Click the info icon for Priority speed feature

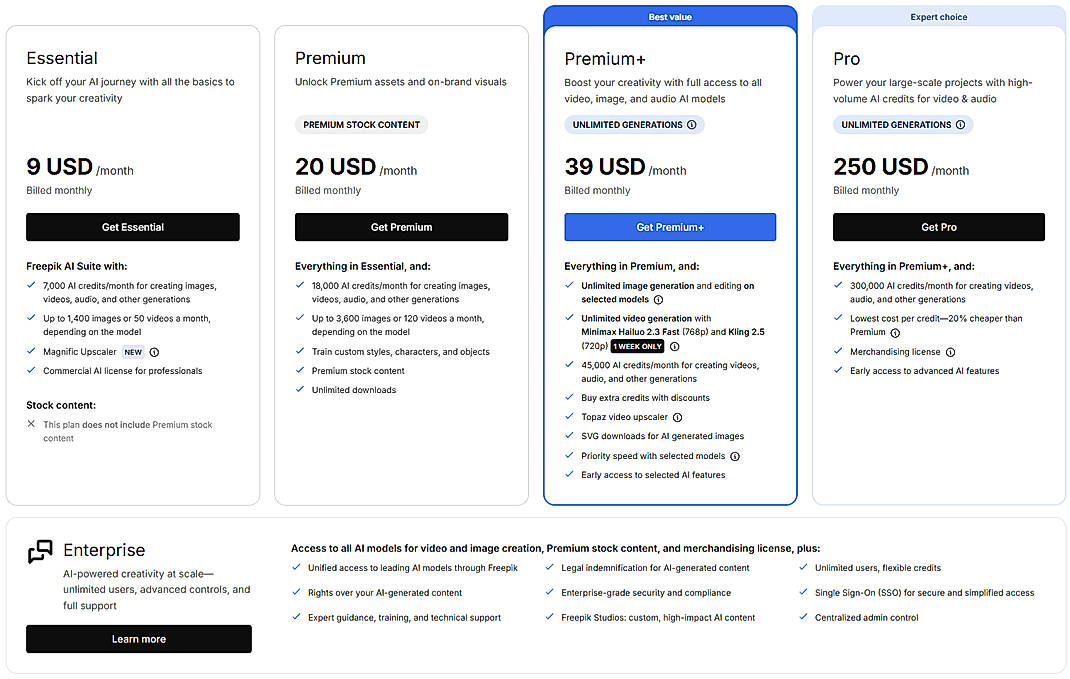[x=735, y=456]
